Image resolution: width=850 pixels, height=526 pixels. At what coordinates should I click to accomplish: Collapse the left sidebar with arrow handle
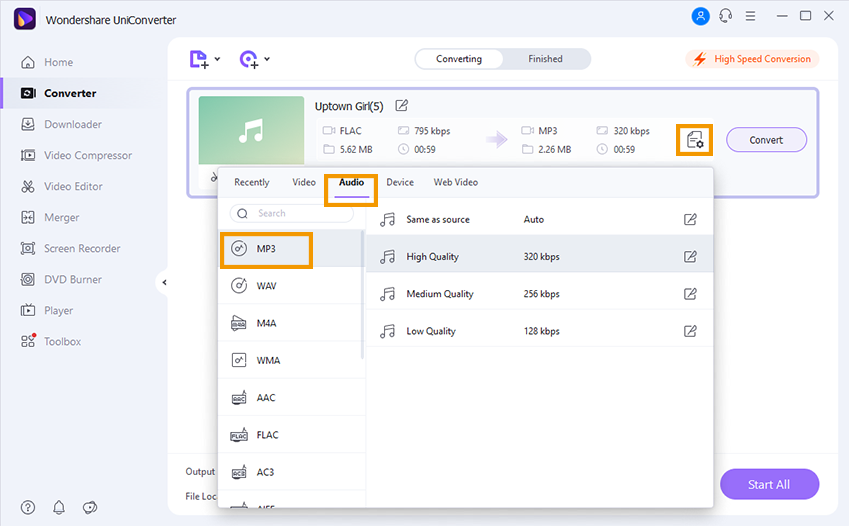coord(164,283)
